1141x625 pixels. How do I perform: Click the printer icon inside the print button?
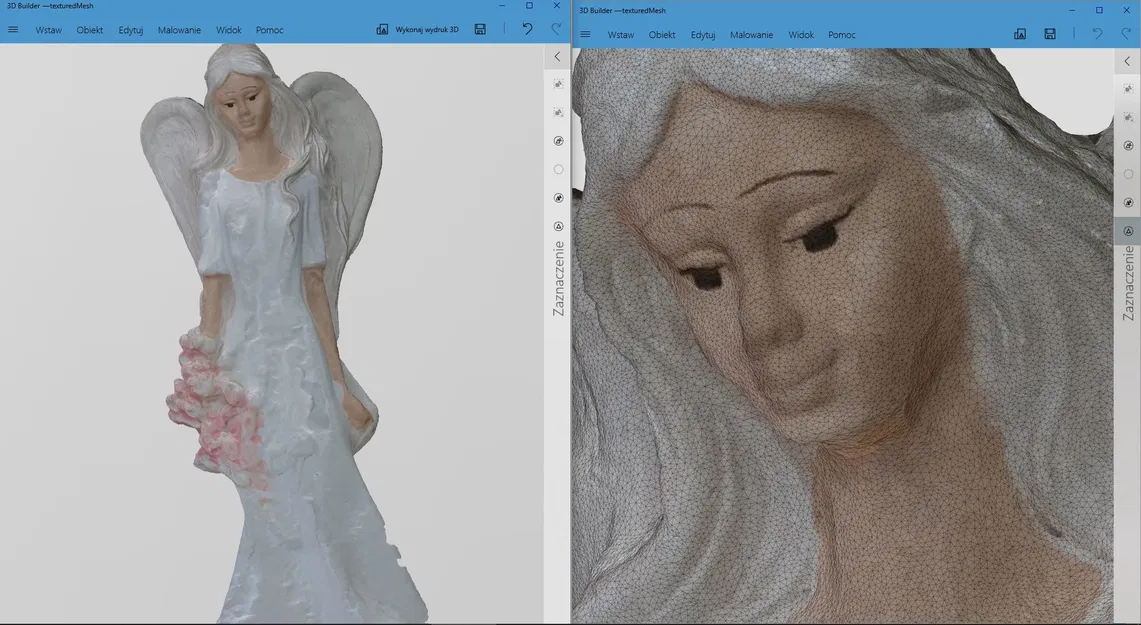381,28
